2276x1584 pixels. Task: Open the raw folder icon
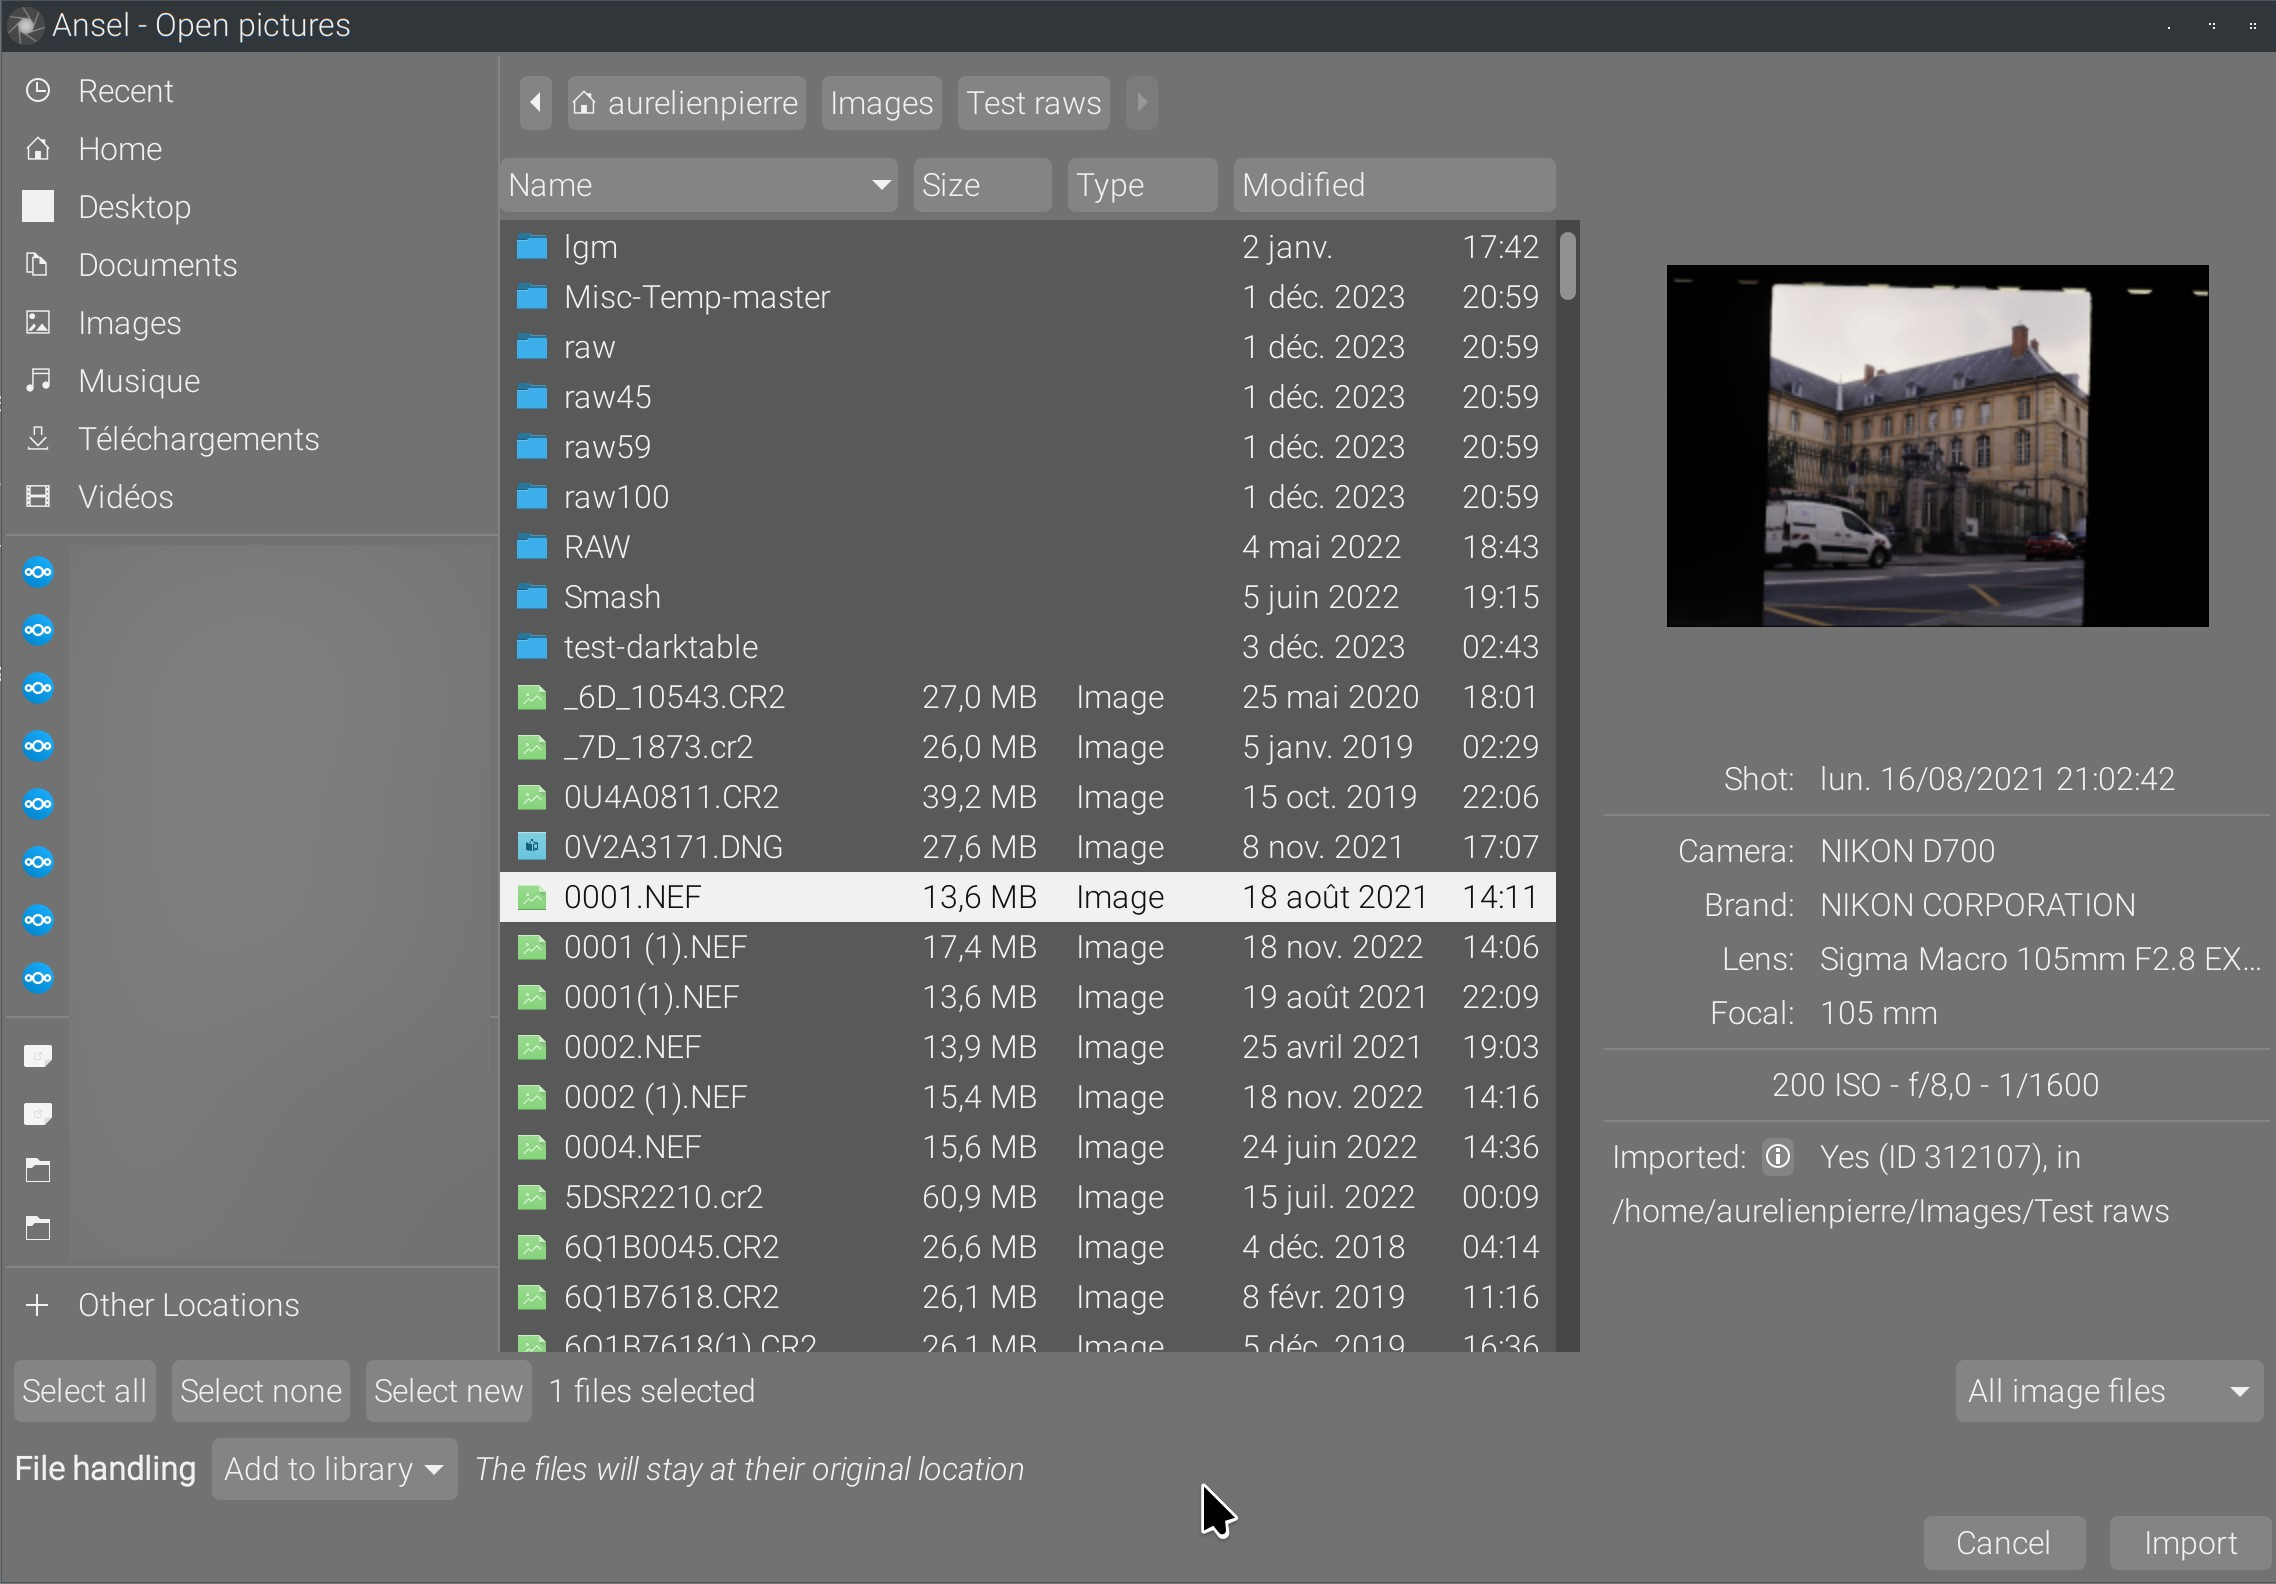click(x=532, y=347)
